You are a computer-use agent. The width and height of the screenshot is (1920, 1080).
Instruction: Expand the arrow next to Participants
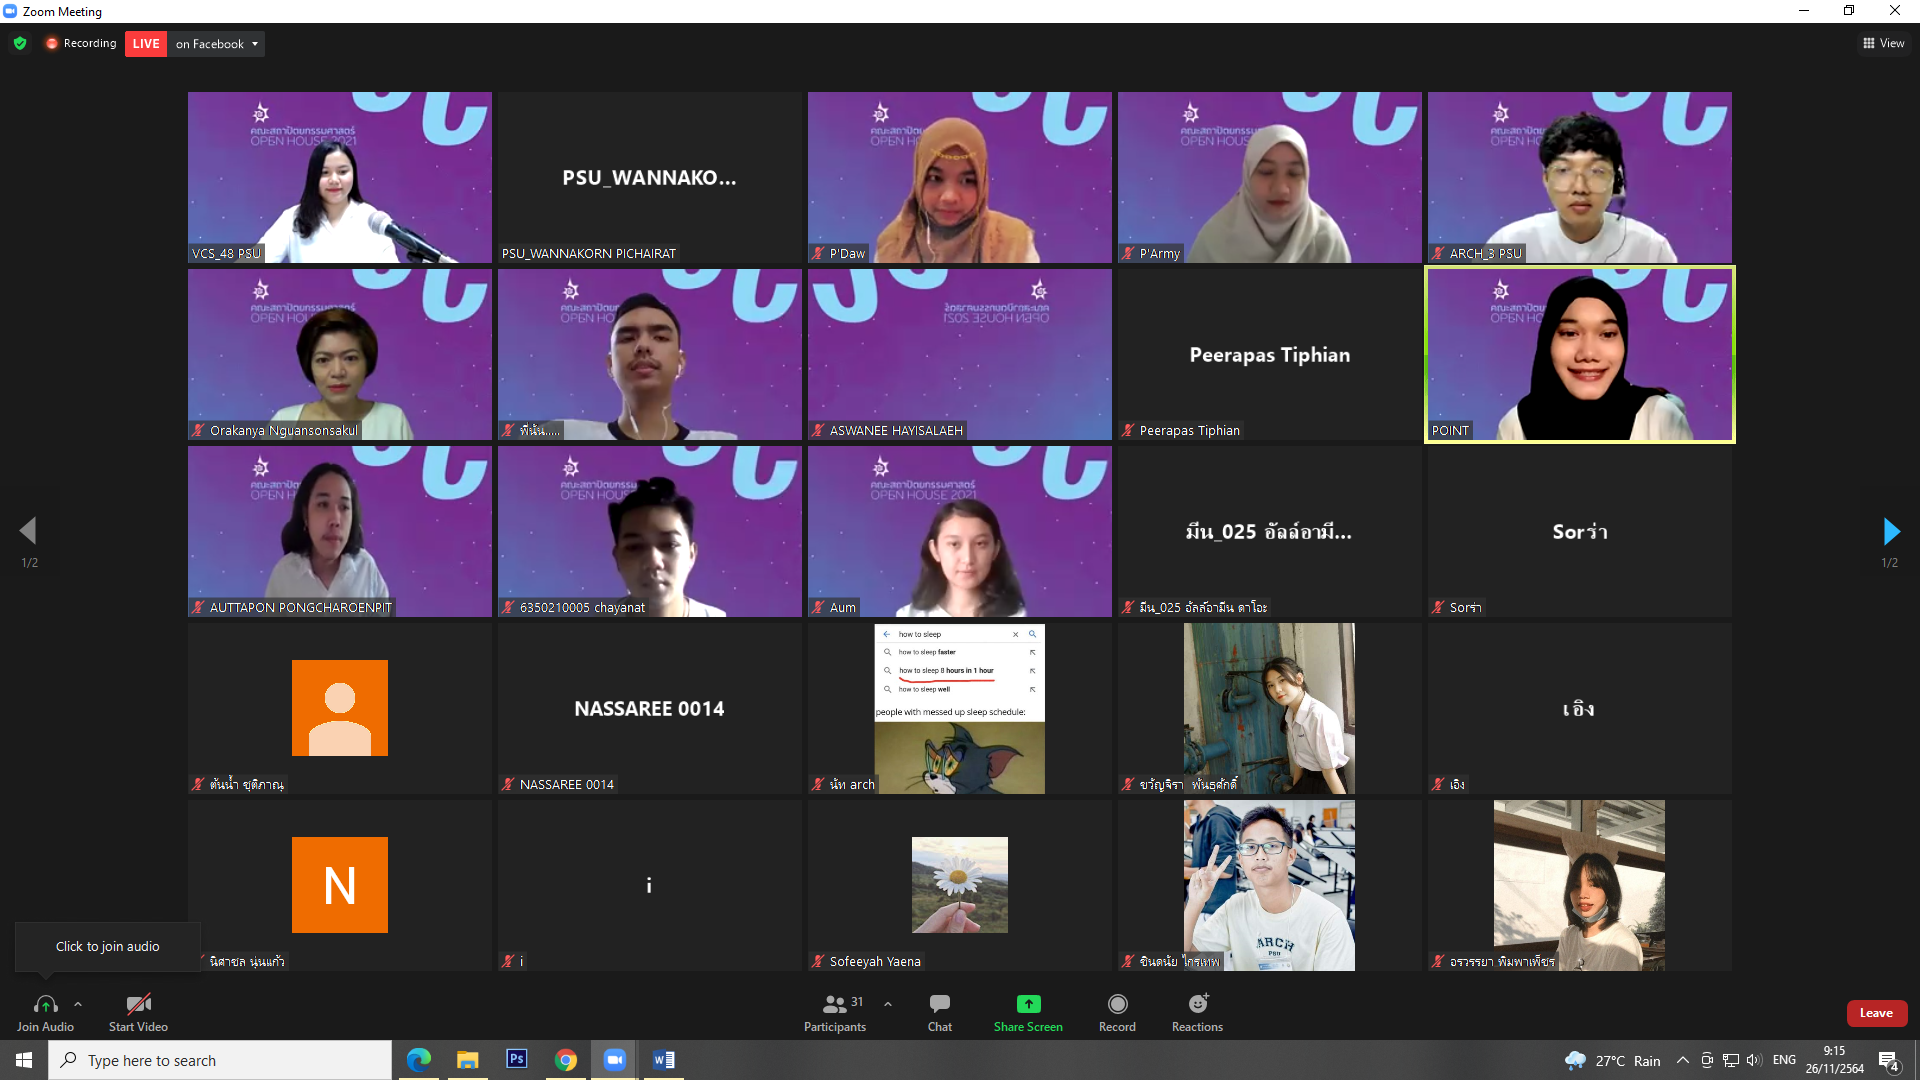pos(888,1004)
